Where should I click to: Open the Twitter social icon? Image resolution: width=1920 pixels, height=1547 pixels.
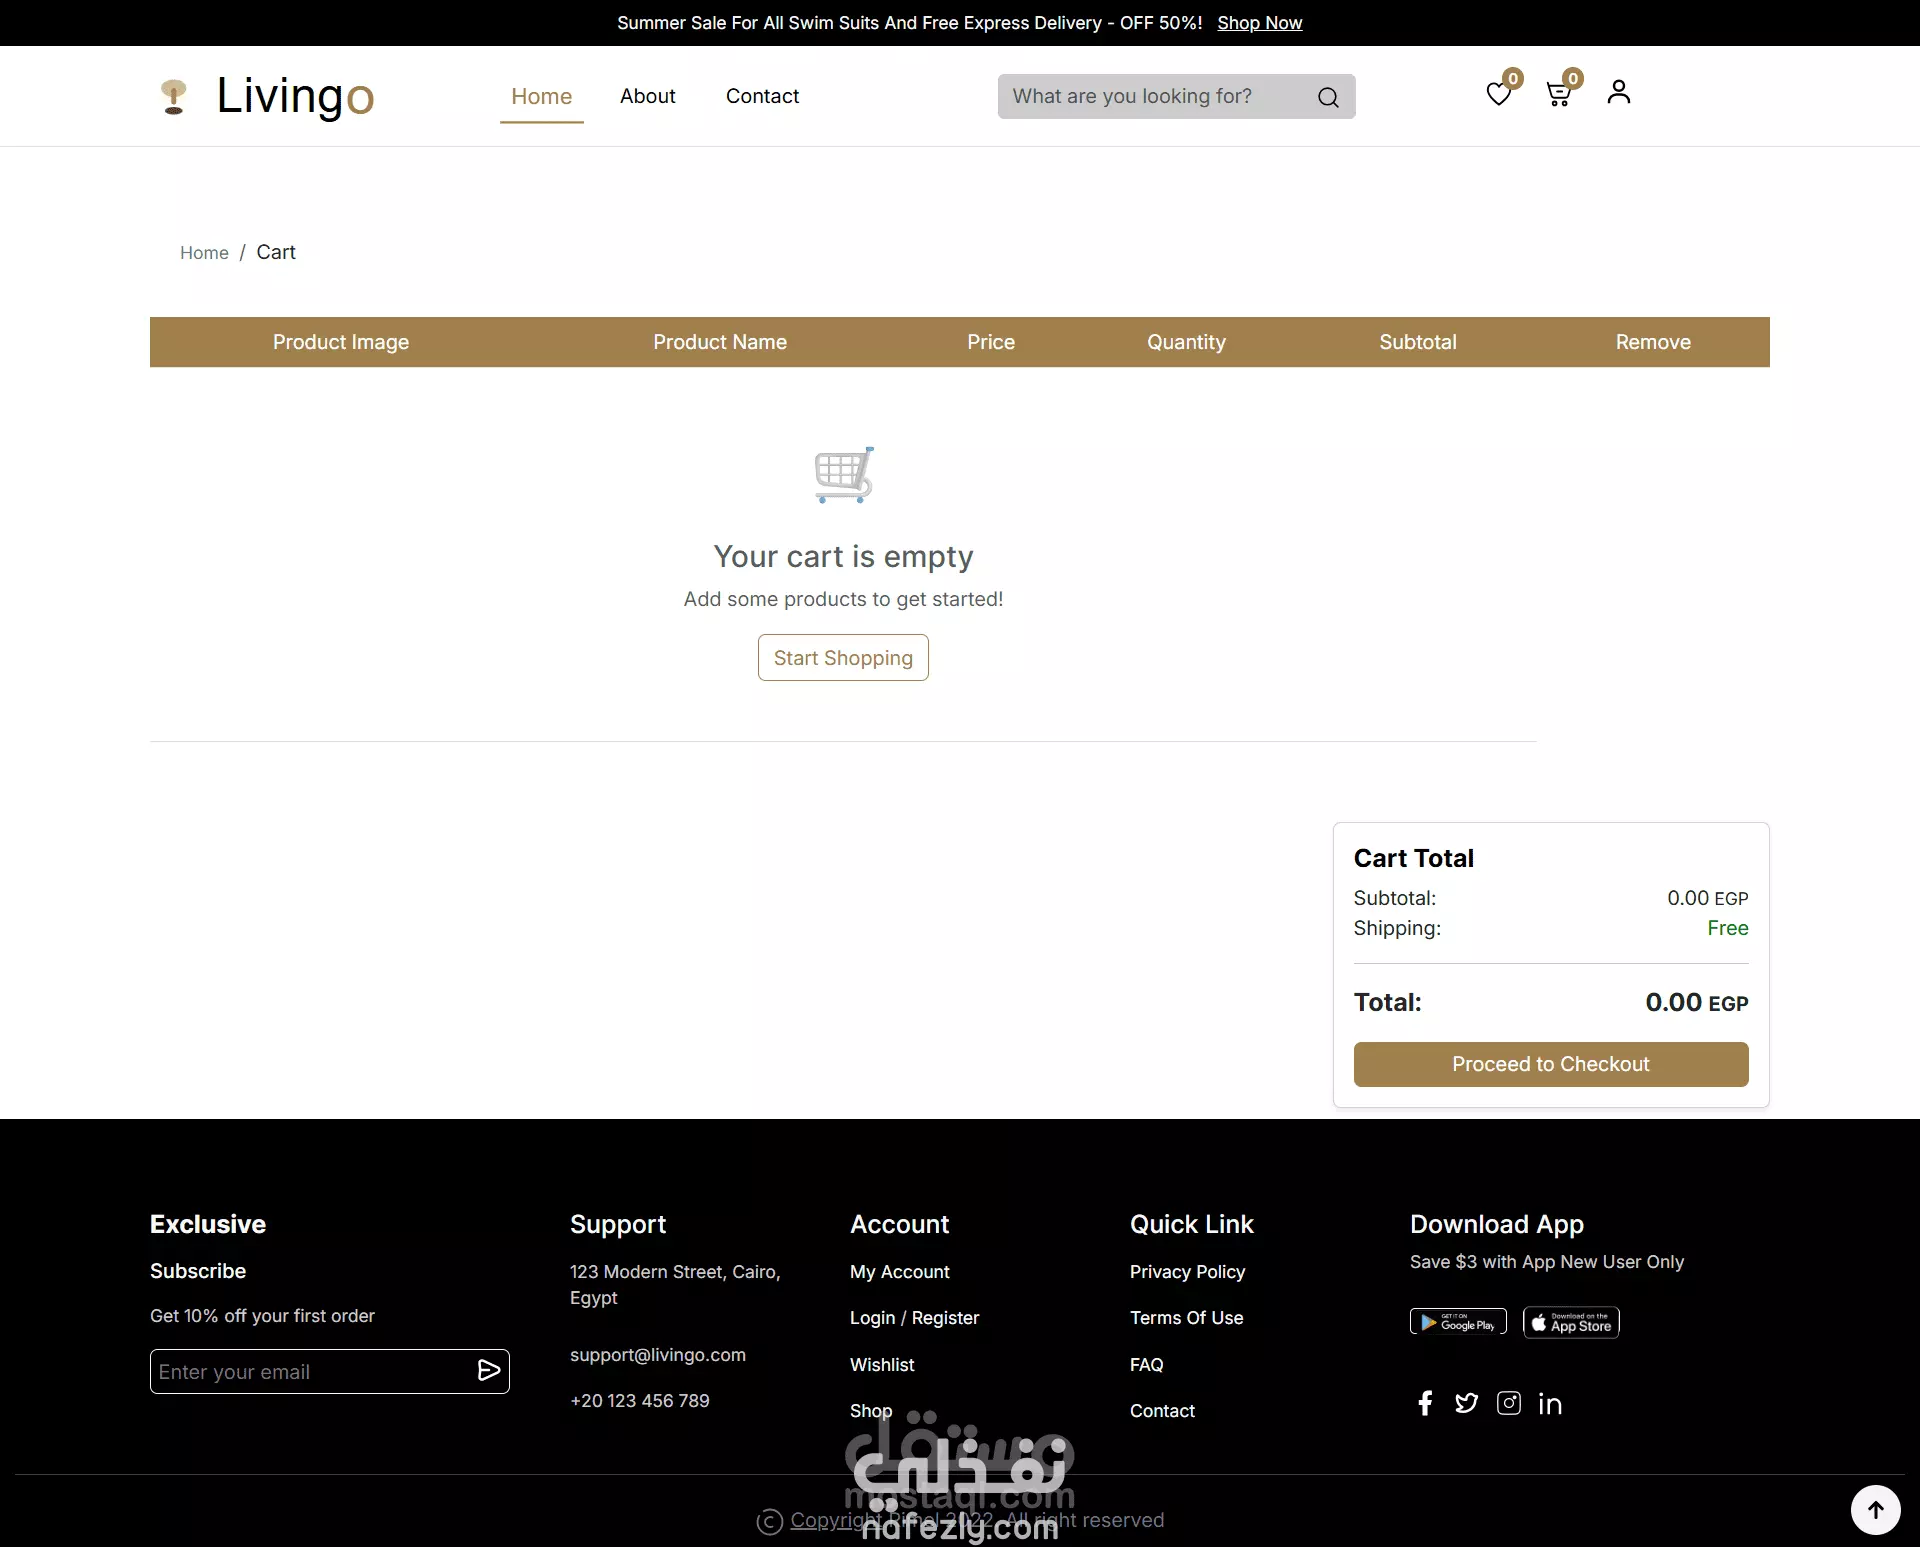[1466, 1403]
